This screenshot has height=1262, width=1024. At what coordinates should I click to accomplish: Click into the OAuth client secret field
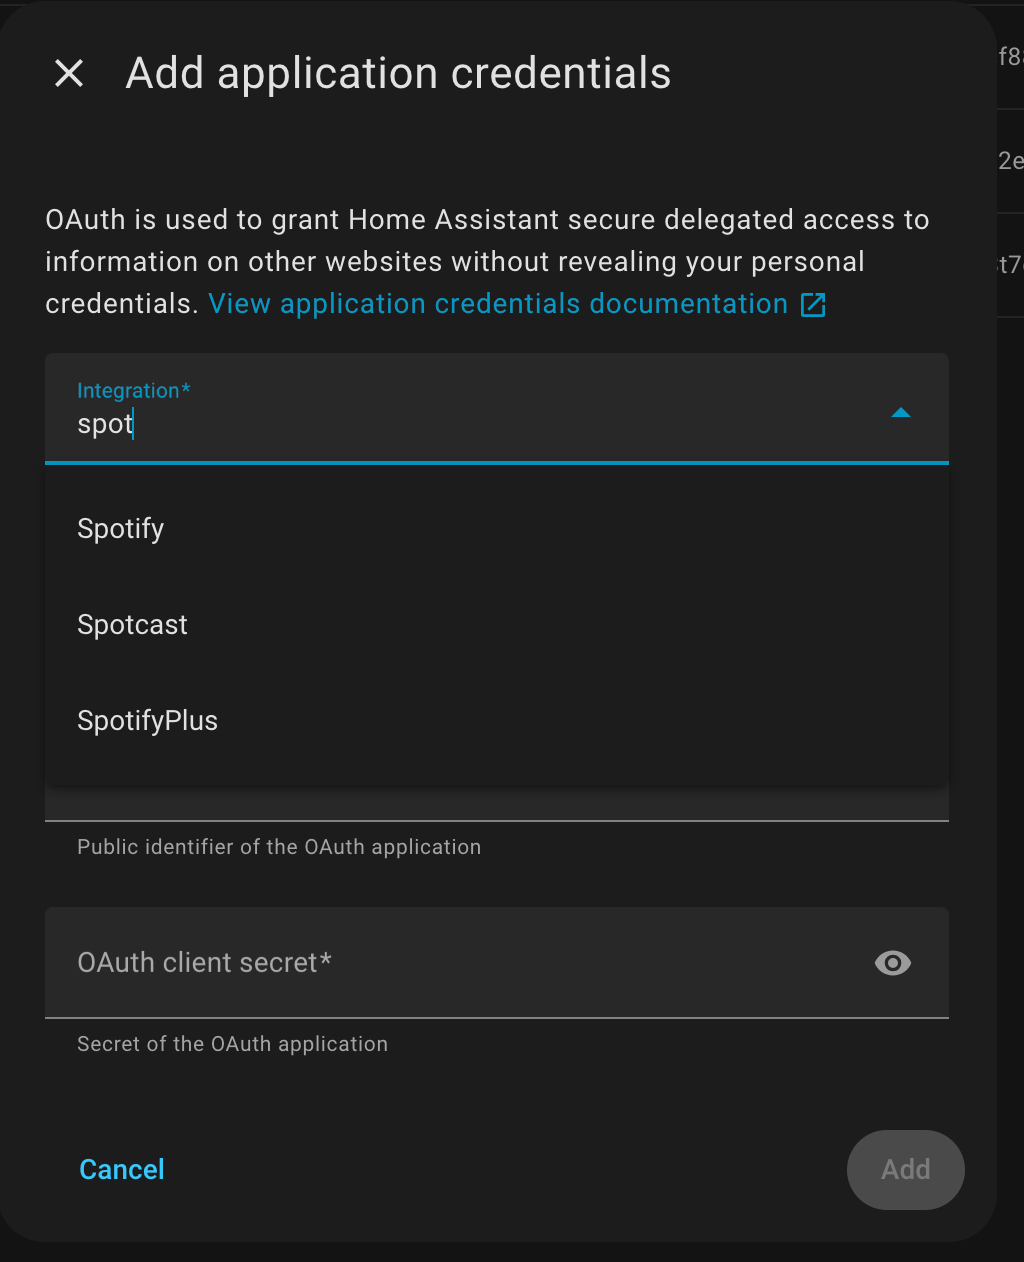point(450,963)
